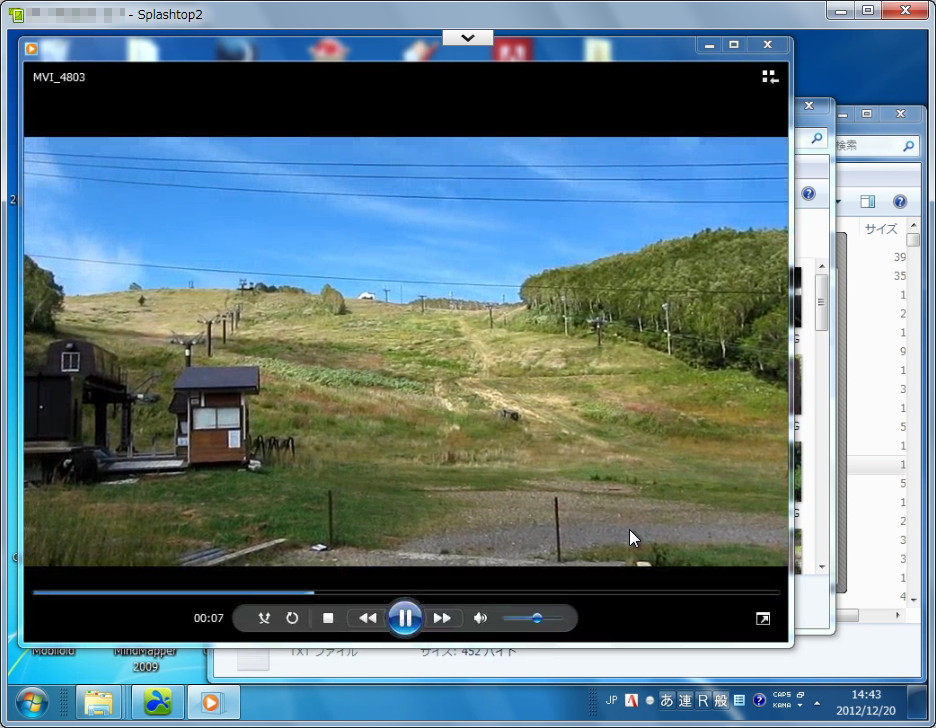The width and height of the screenshot is (936, 728).
Task: Rewind the MVI_4803 video
Action: [x=367, y=618]
